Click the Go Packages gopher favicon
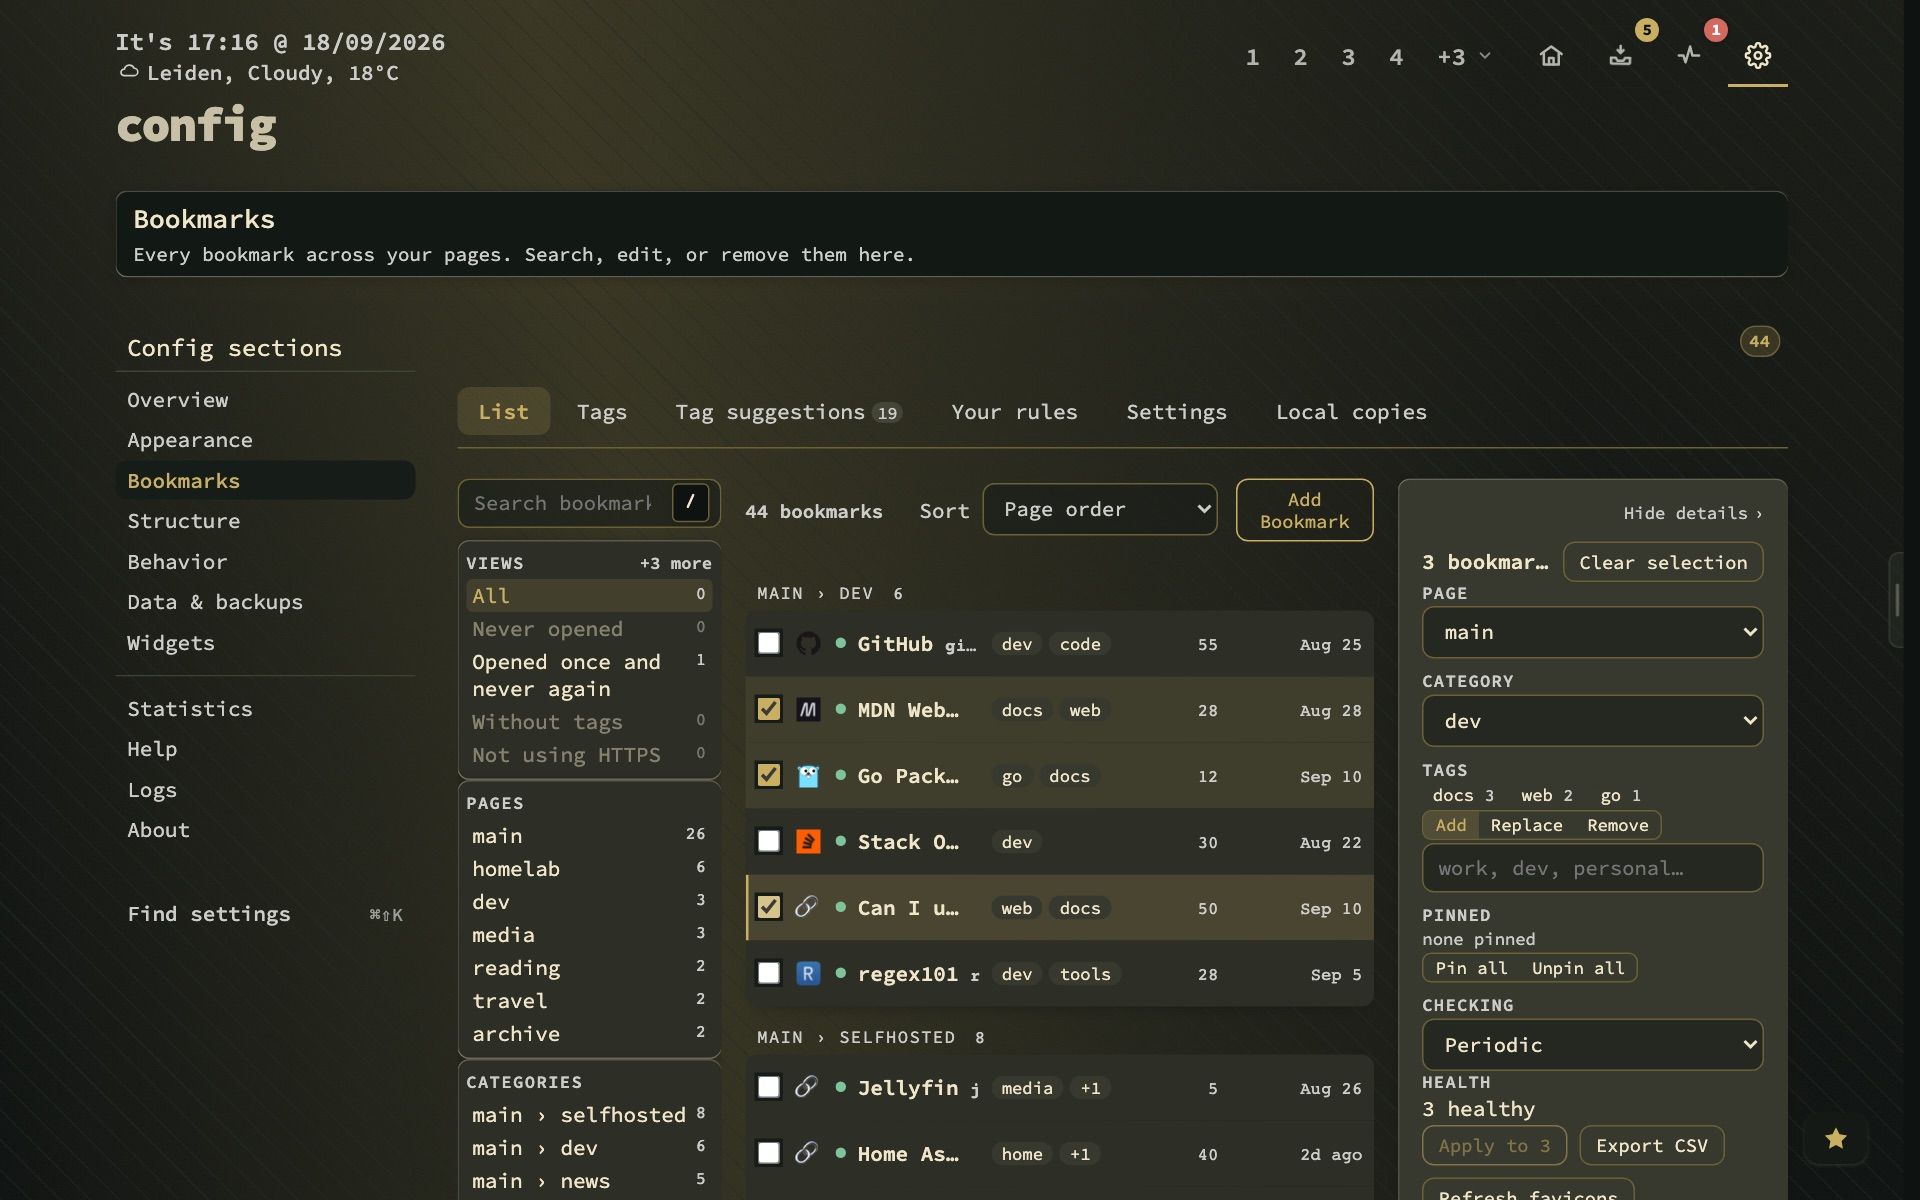 coord(808,776)
